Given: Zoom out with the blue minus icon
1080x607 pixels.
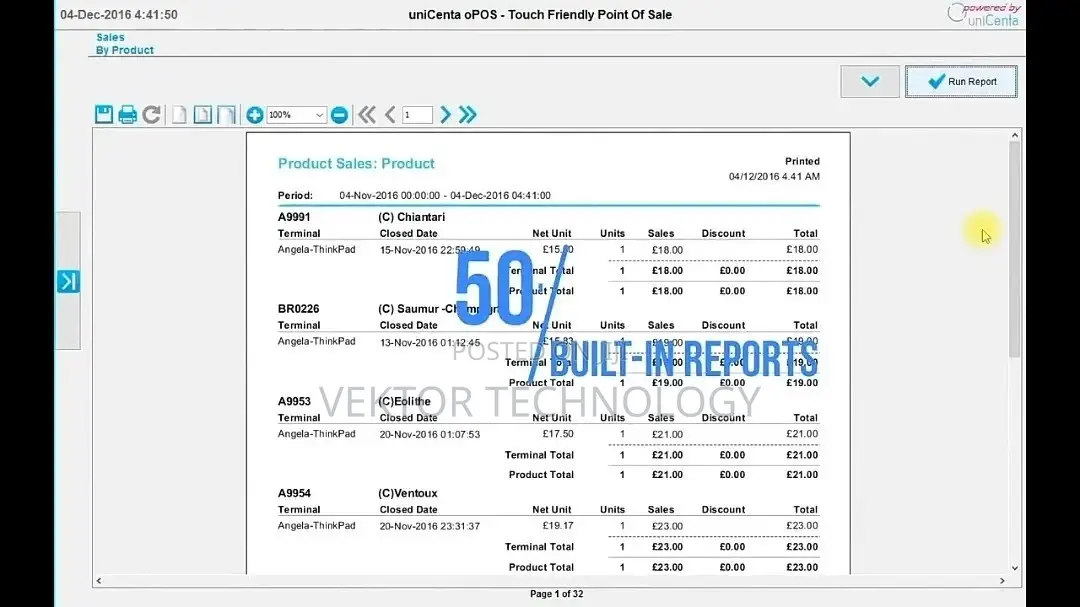Looking at the screenshot, I should coord(339,115).
